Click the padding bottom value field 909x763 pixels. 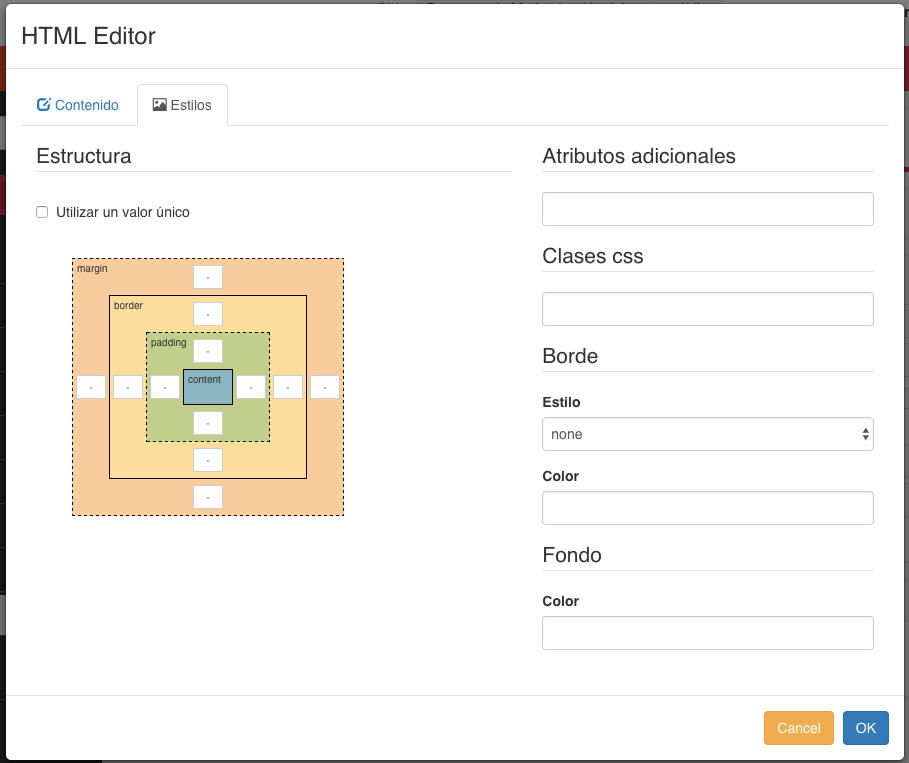pos(208,423)
